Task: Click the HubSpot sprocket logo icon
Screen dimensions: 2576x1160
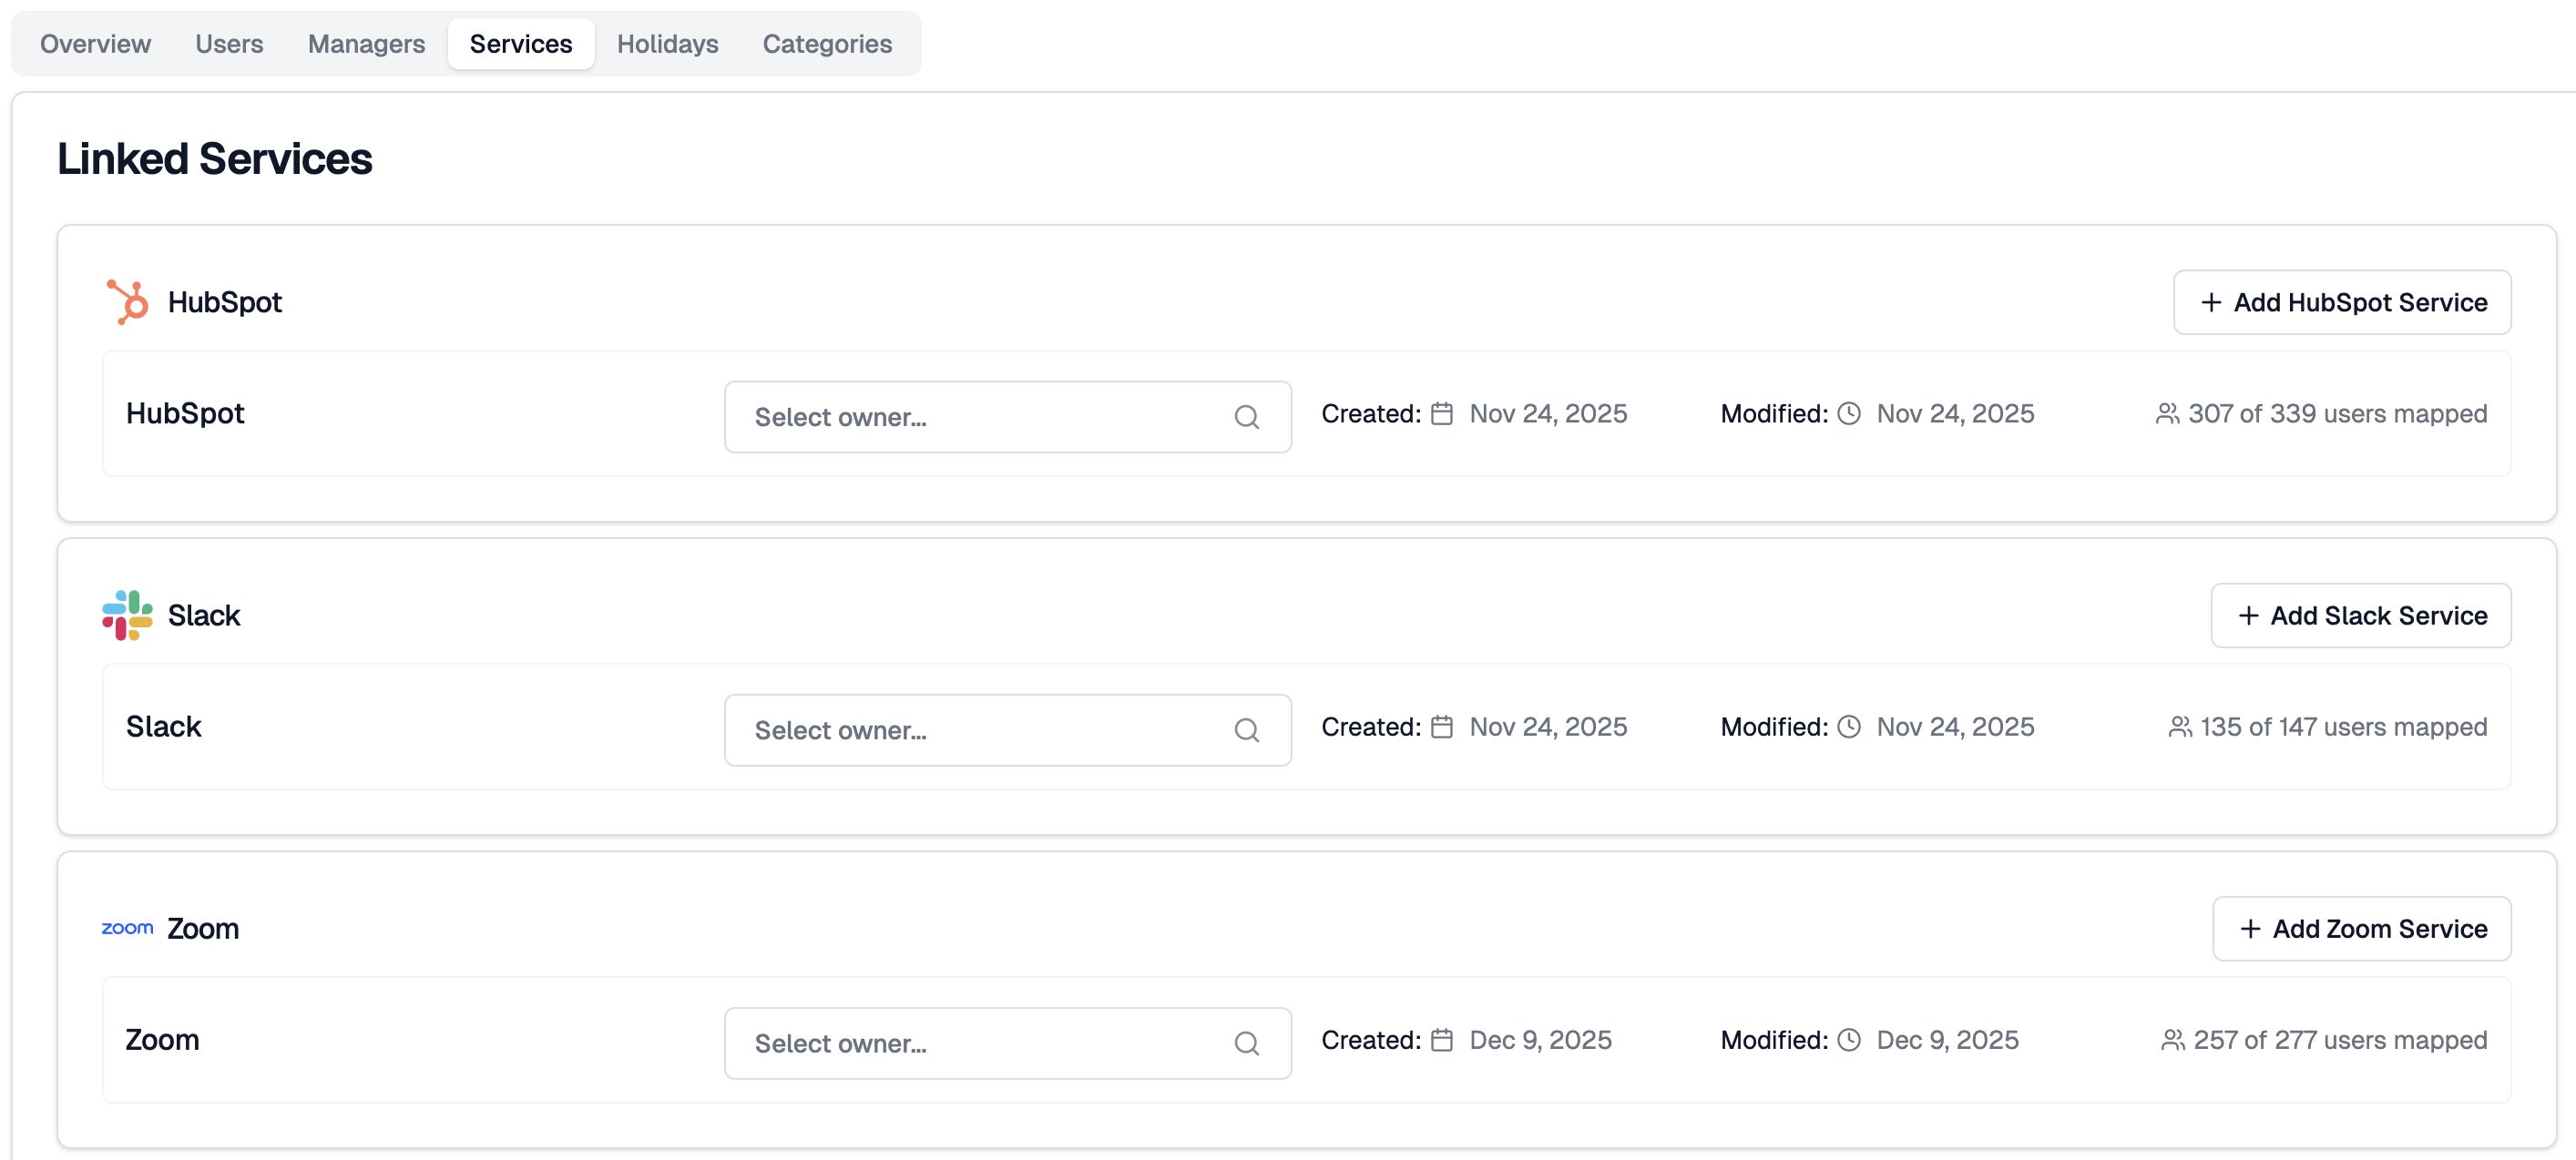Action: click(x=128, y=302)
